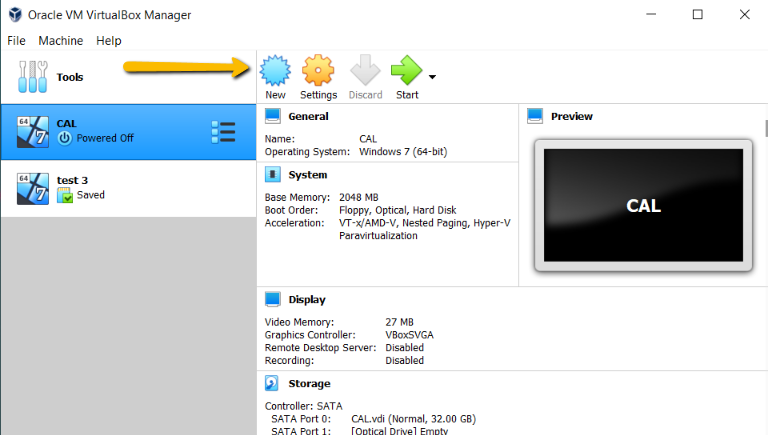Open the Storage section header link

pyautogui.click(x=309, y=384)
